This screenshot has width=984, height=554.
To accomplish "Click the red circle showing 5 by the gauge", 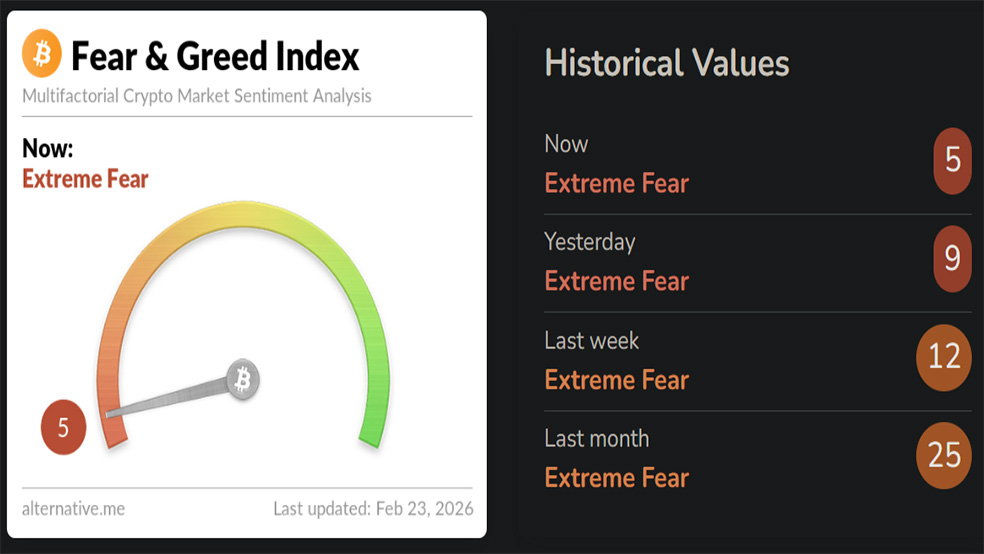I will click(63, 428).
